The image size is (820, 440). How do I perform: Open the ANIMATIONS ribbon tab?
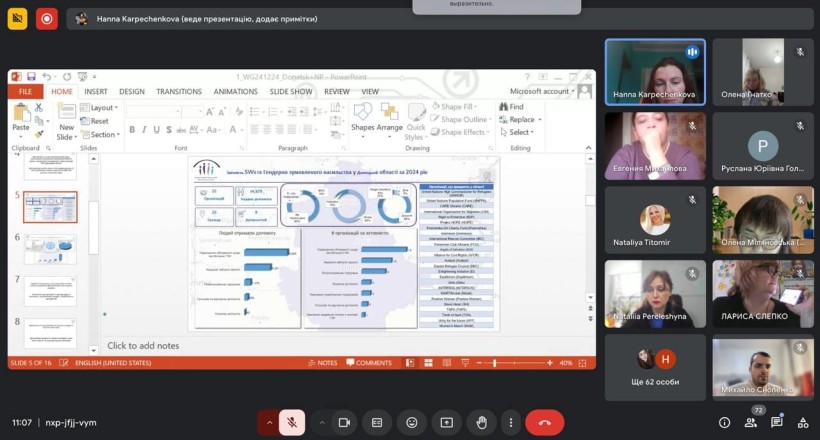click(x=235, y=92)
